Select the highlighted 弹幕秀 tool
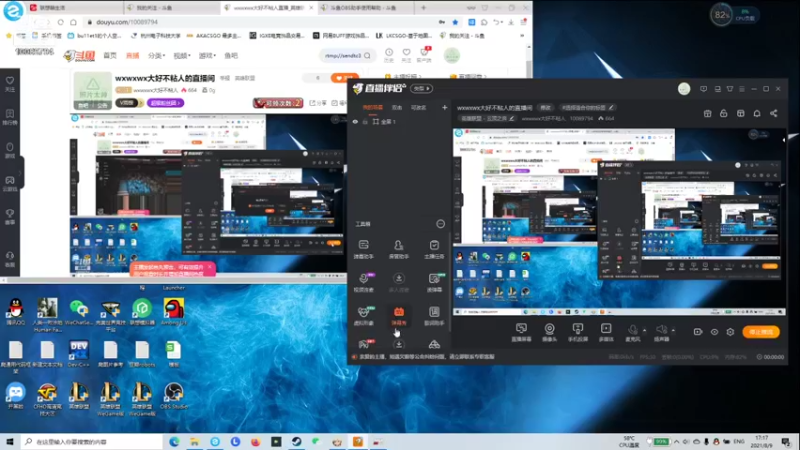The height and width of the screenshot is (450, 800). (398, 315)
